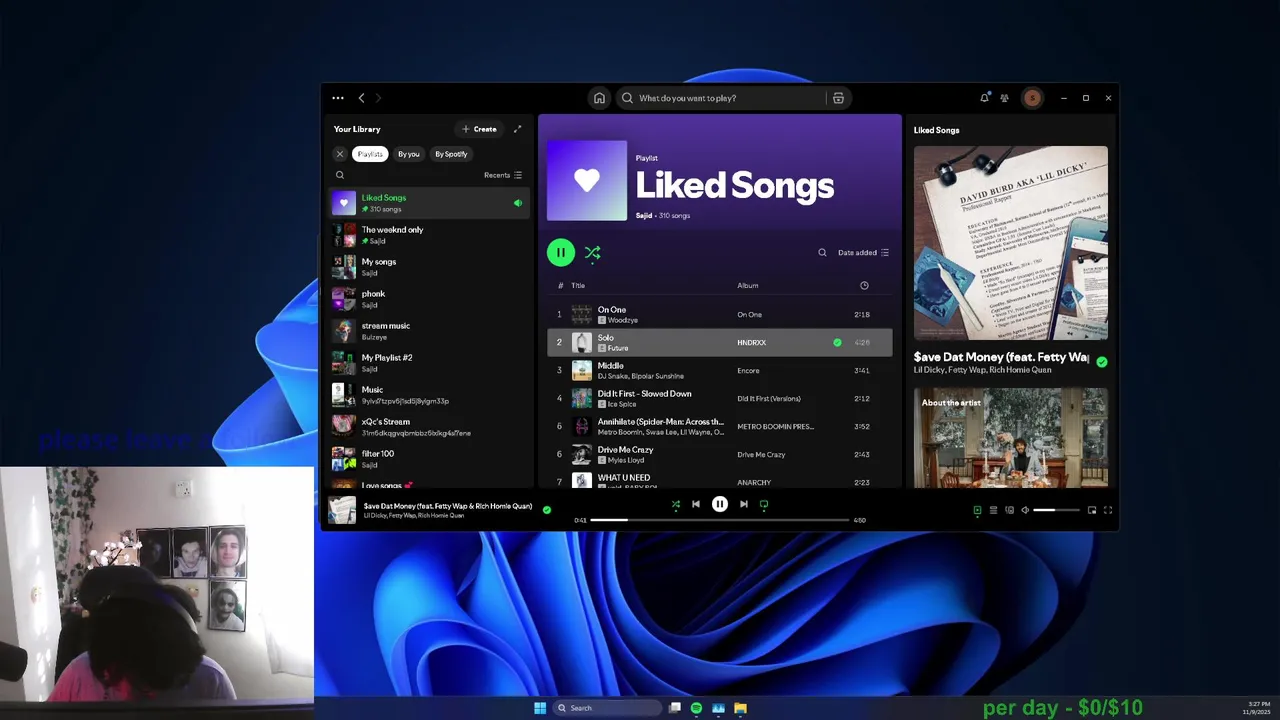
Task: Open Spotify from the Windows taskbar
Action: click(696, 708)
